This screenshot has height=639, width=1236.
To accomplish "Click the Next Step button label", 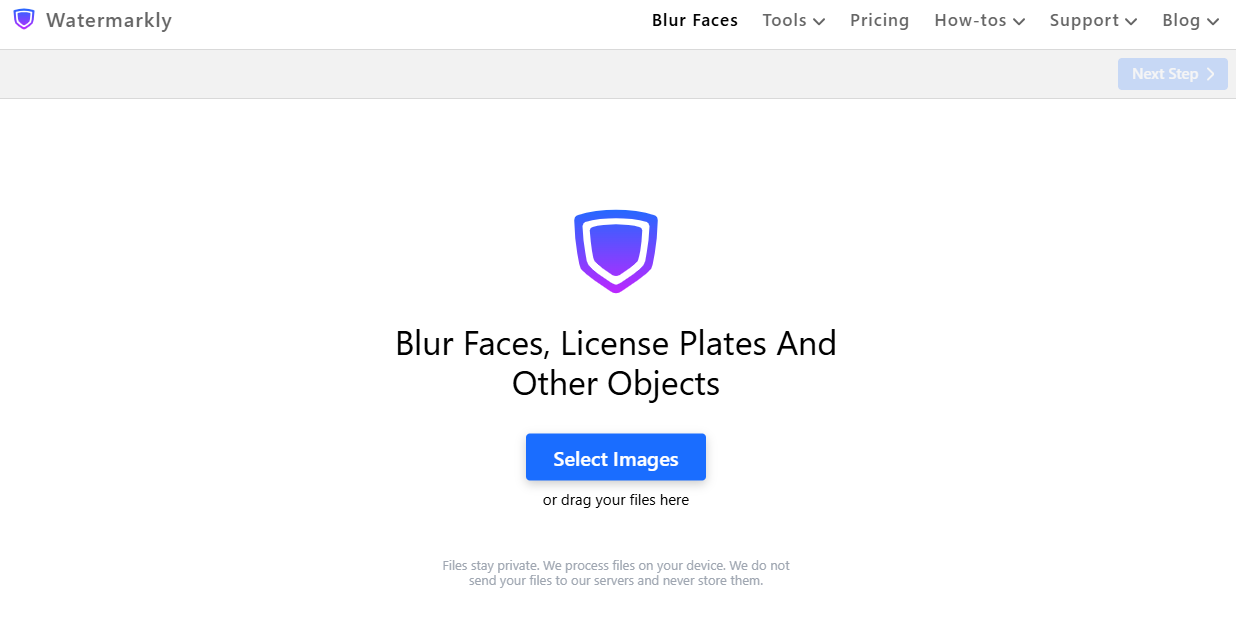I will 1164,74.
